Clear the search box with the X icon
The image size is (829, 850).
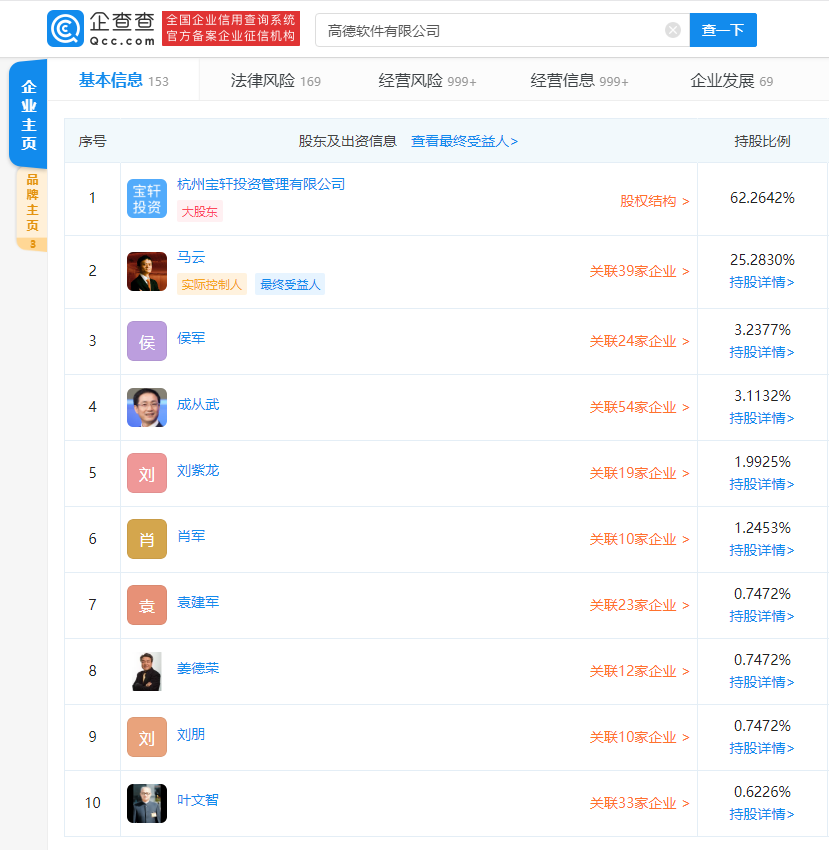[x=672, y=30]
